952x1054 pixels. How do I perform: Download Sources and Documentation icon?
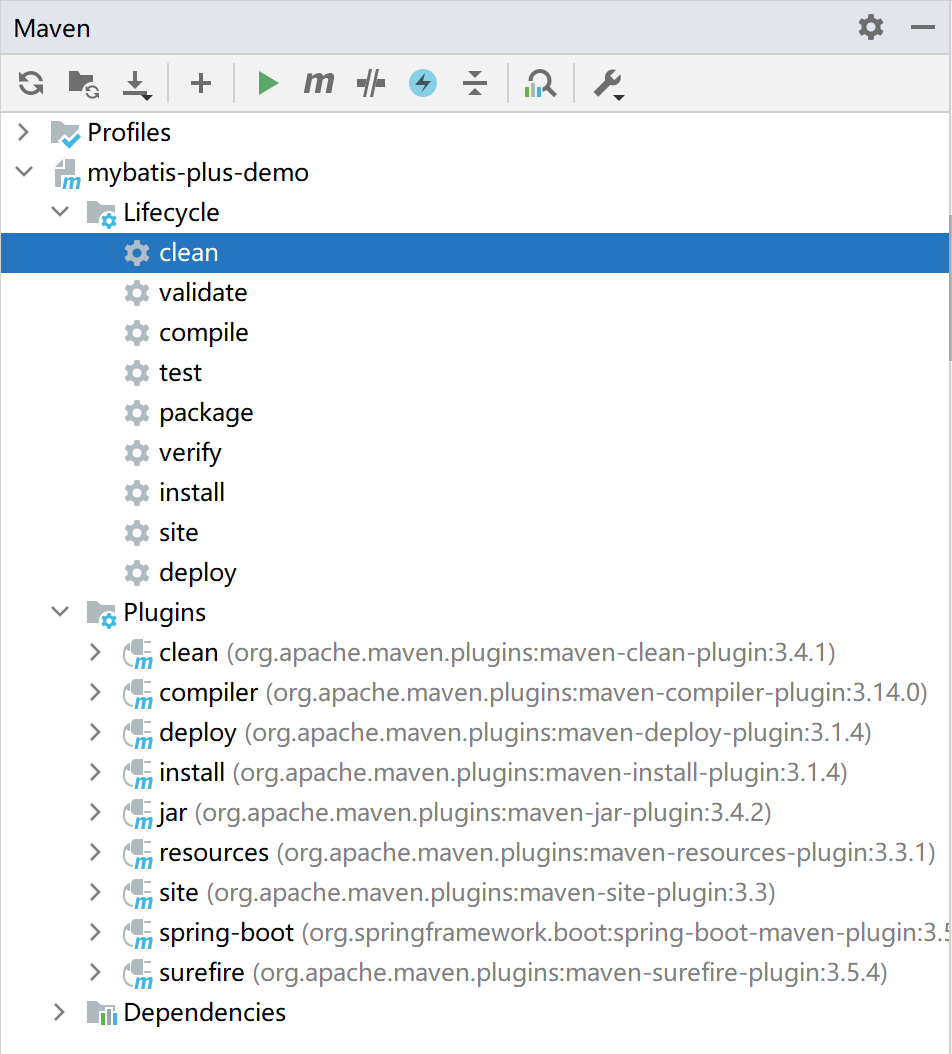point(136,85)
